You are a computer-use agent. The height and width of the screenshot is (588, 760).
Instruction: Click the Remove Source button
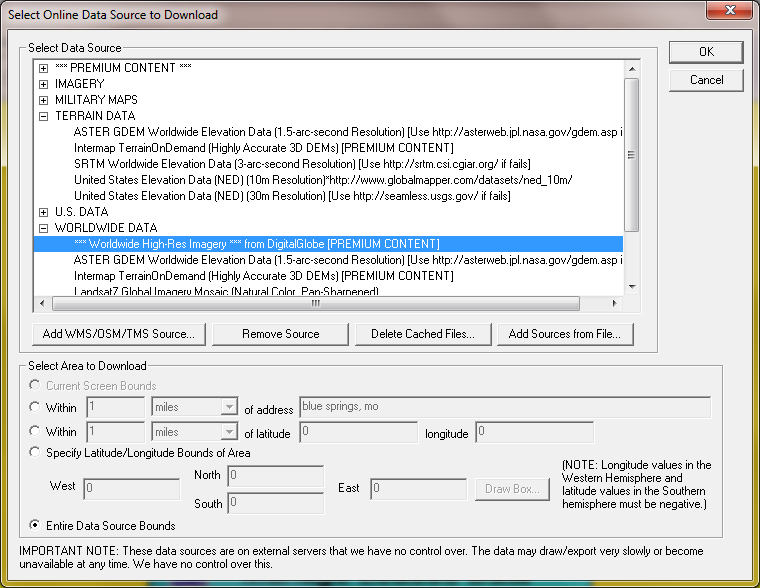point(280,334)
